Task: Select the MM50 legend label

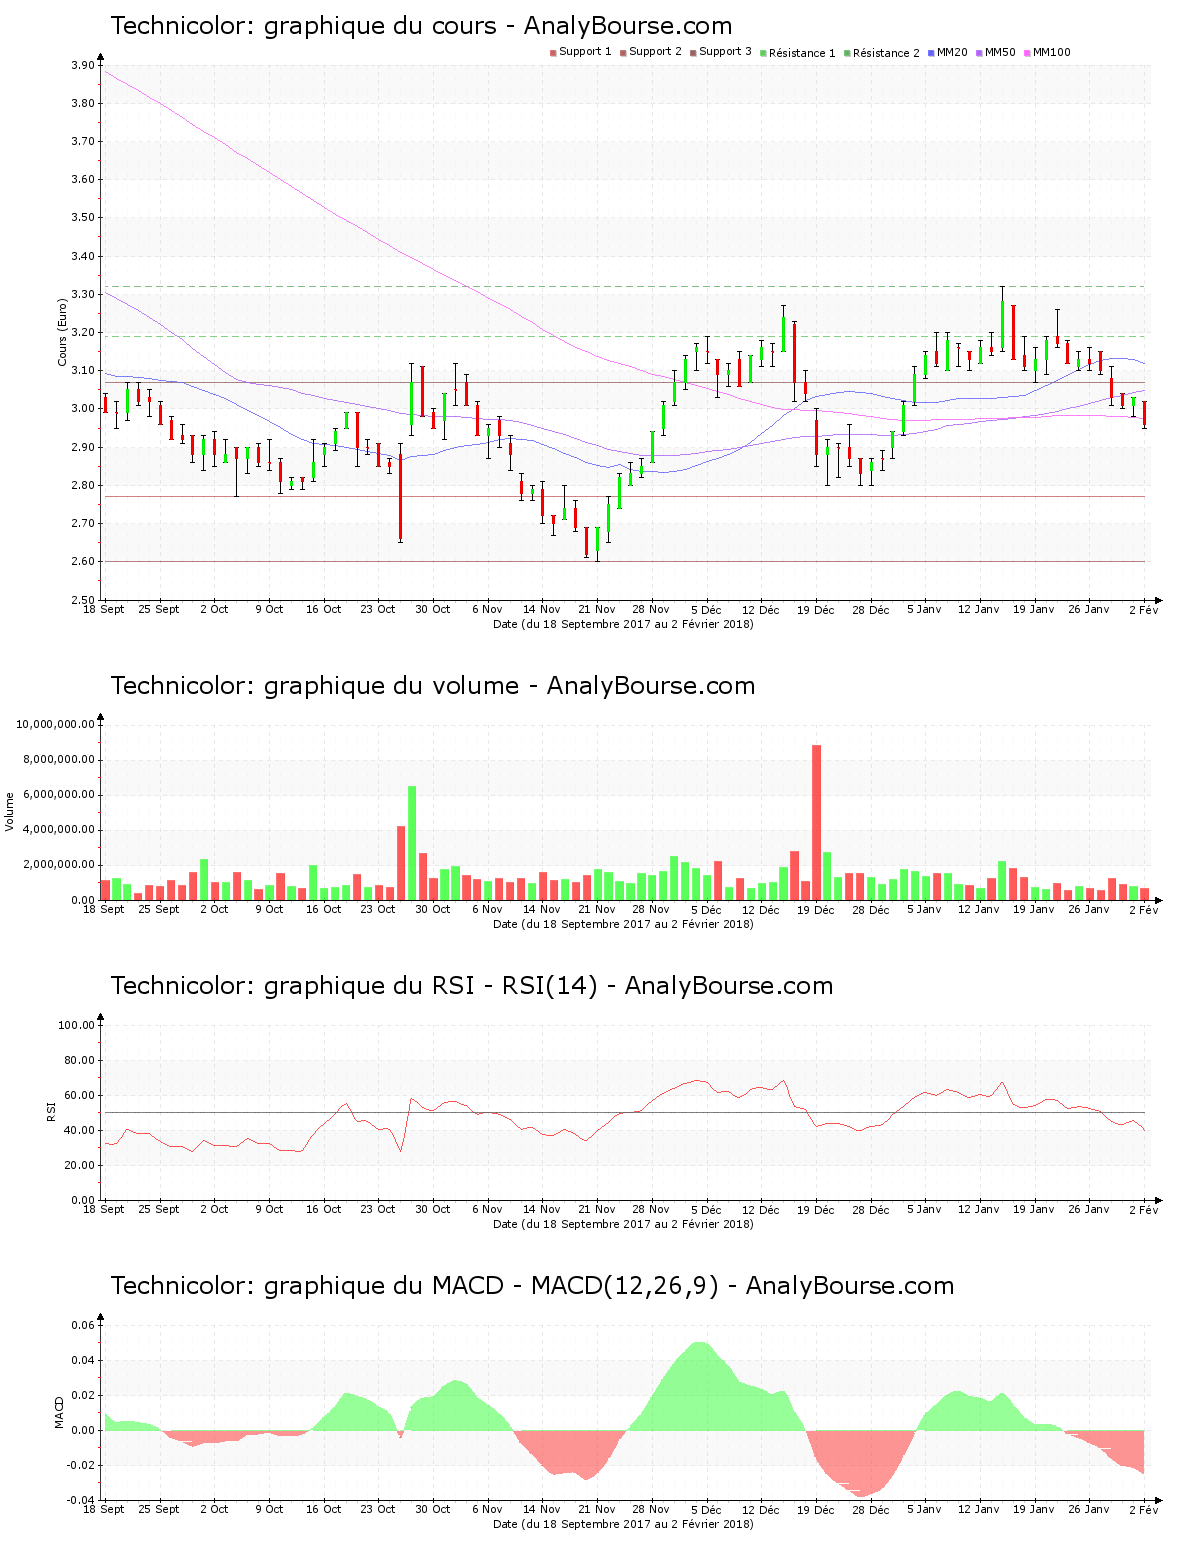Action: (1000, 52)
